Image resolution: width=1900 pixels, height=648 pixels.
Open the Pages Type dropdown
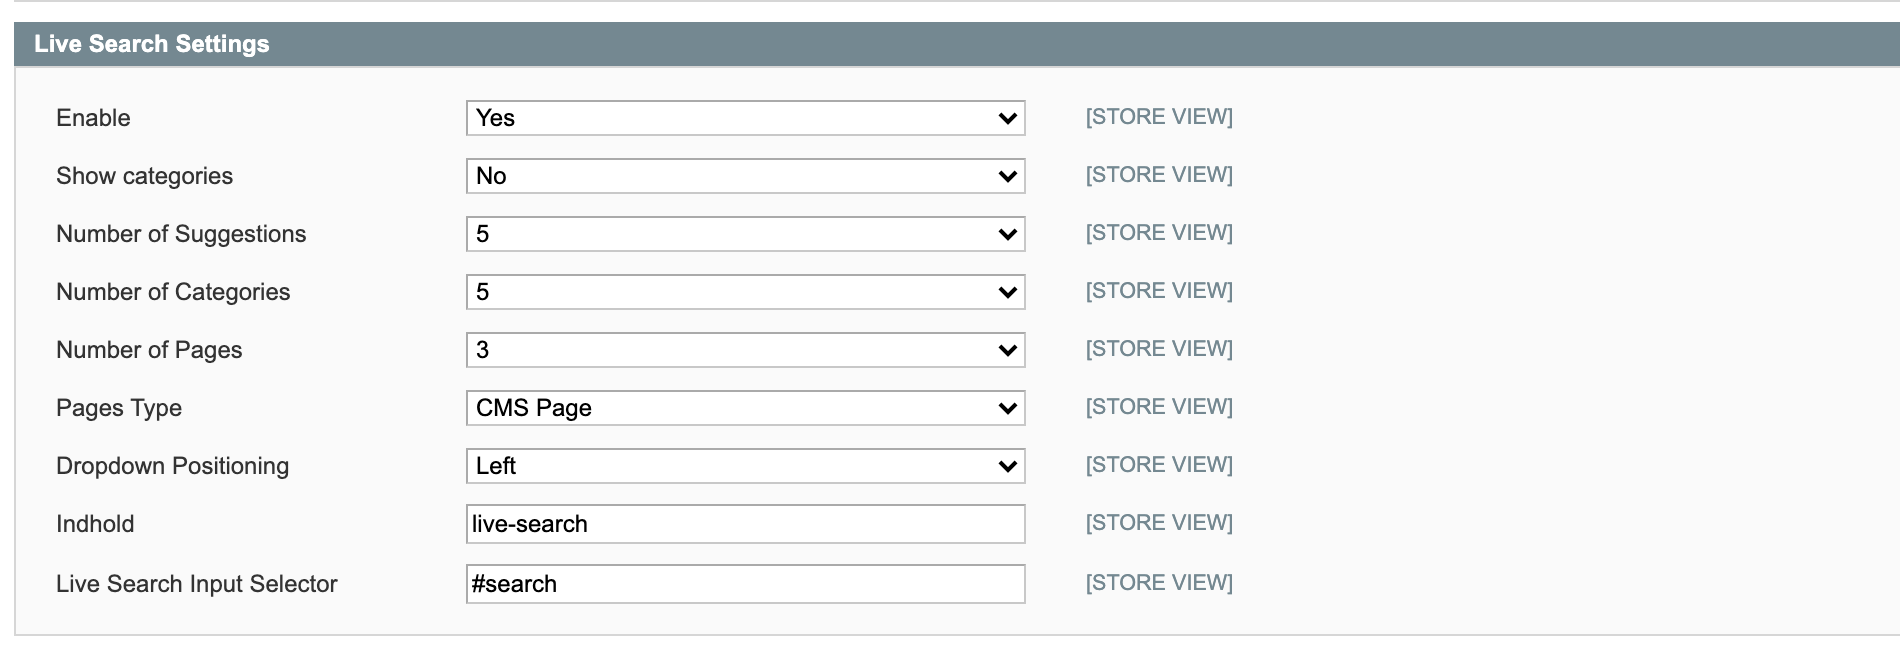745,408
